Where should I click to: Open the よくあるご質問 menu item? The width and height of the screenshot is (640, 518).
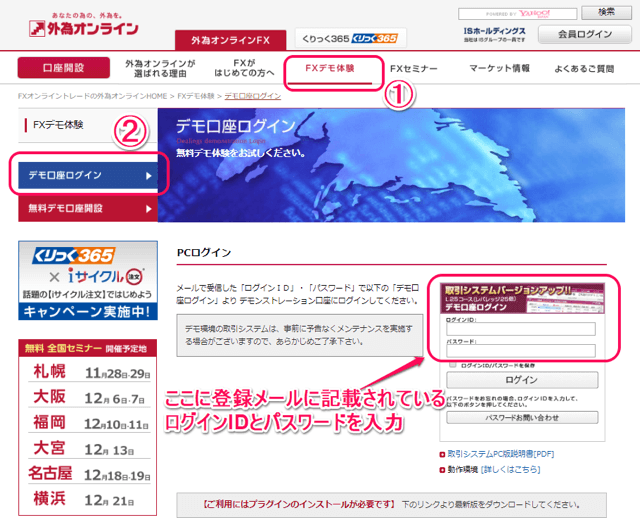(584, 69)
